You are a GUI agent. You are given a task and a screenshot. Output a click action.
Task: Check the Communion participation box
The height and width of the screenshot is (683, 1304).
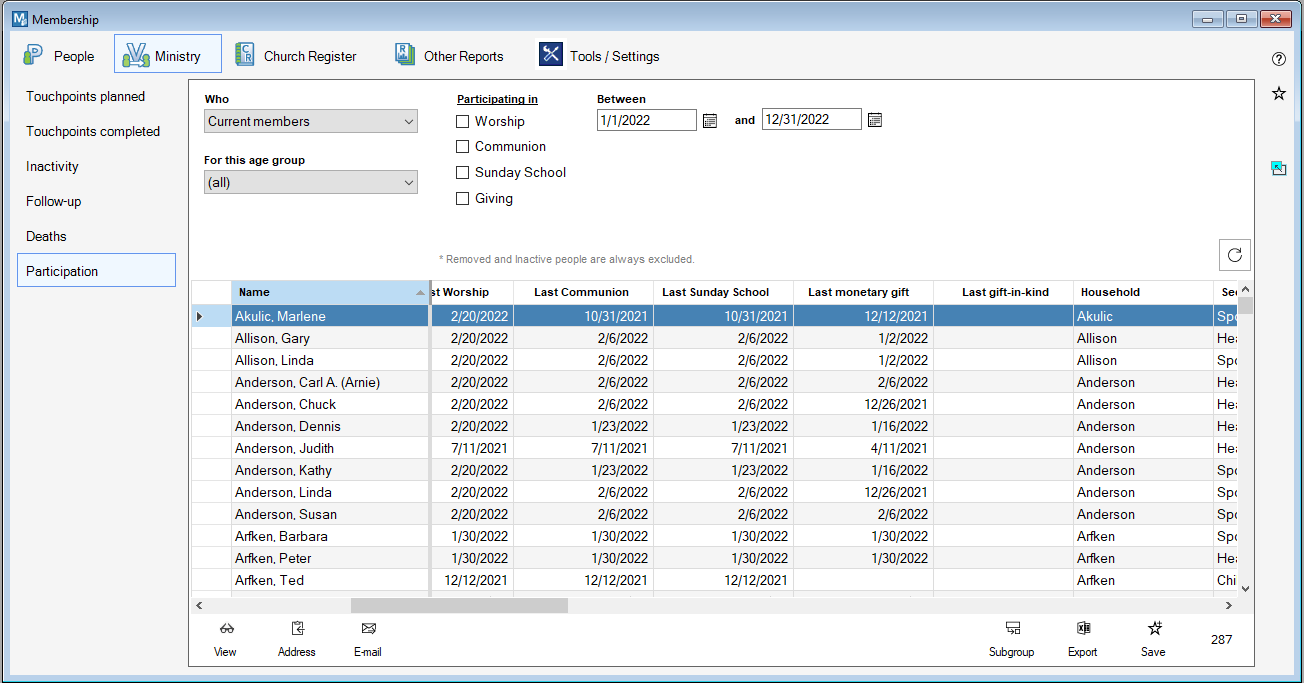click(463, 147)
